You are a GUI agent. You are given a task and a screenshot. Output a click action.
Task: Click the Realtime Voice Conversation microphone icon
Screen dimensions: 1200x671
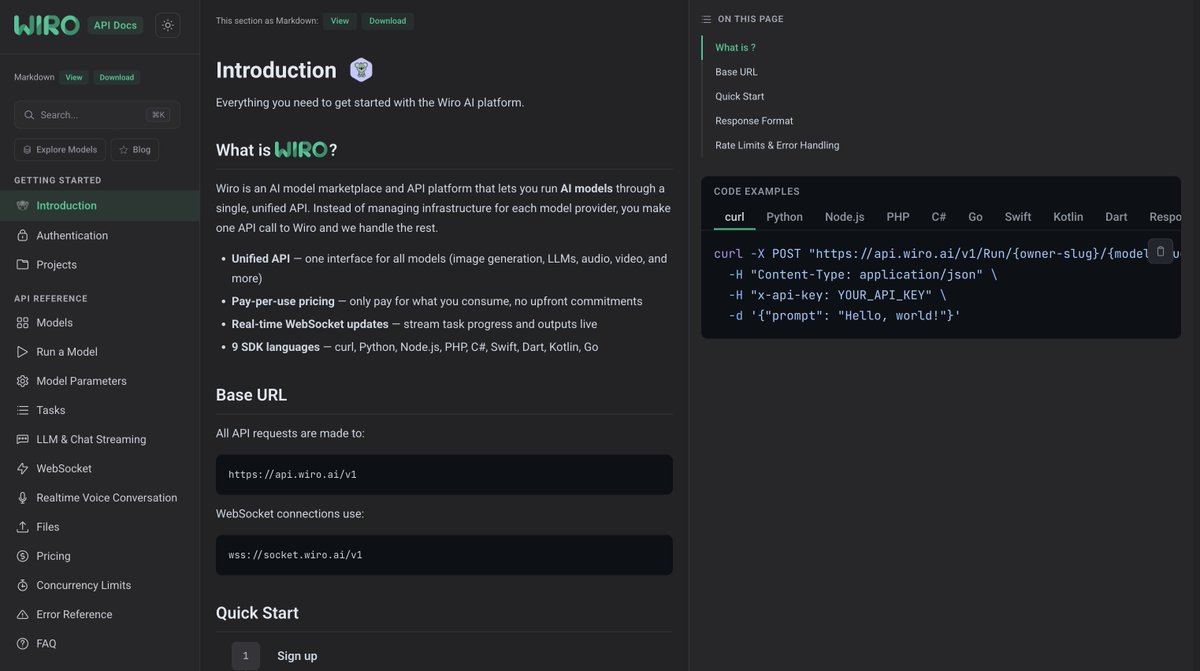23,498
